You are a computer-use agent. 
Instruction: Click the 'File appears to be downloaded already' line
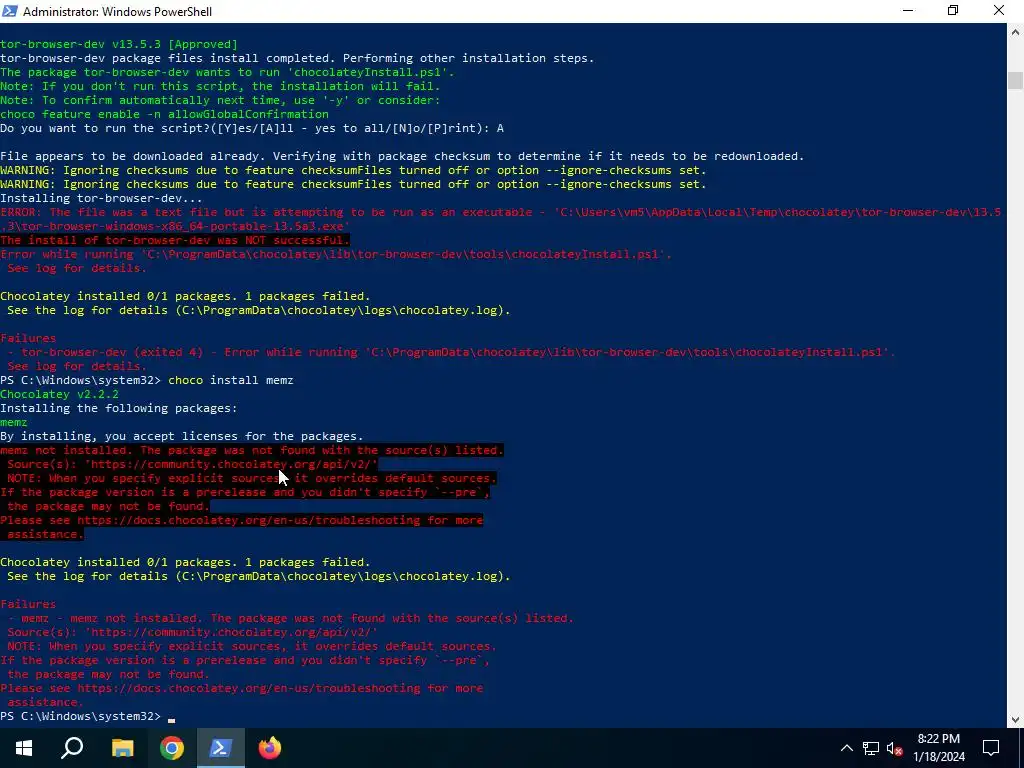(x=402, y=157)
